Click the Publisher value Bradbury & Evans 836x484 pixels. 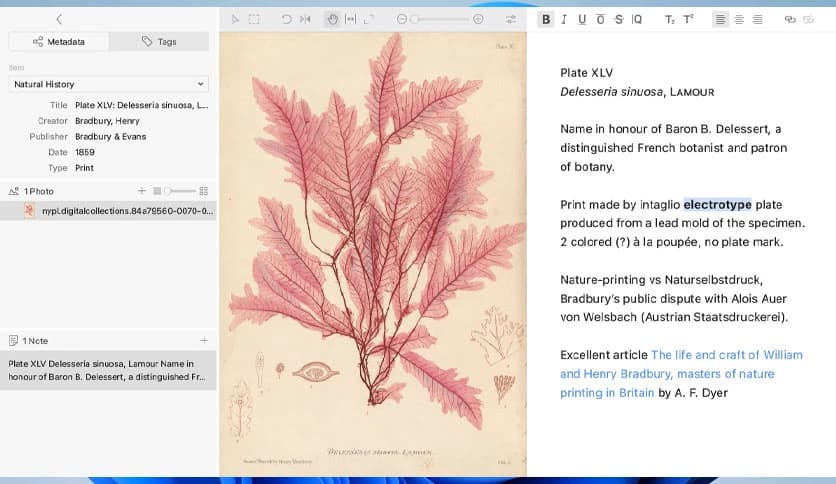[110, 136]
